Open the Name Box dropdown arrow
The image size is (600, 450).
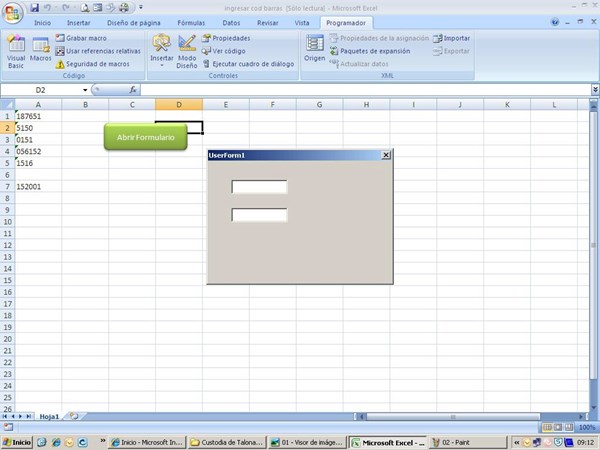click(85, 90)
